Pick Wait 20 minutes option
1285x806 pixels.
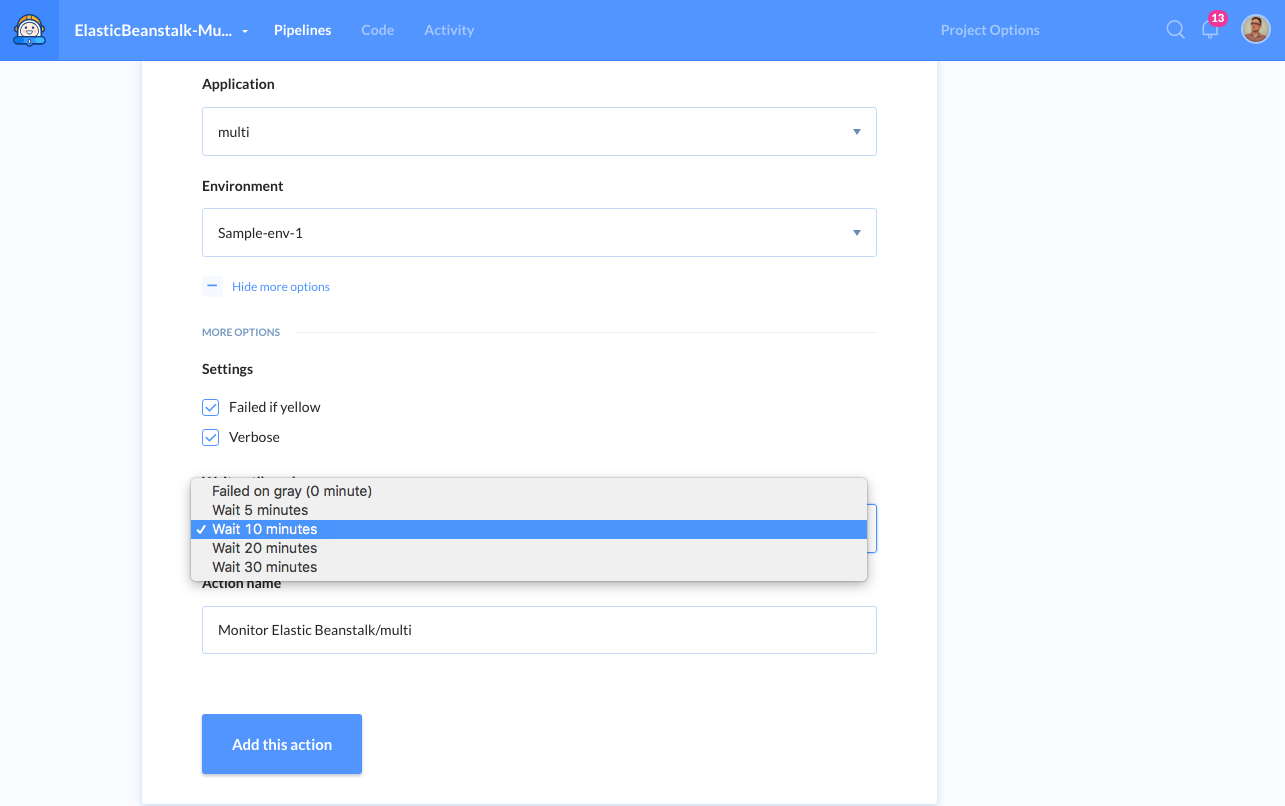pyautogui.click(x=529, y=548)
